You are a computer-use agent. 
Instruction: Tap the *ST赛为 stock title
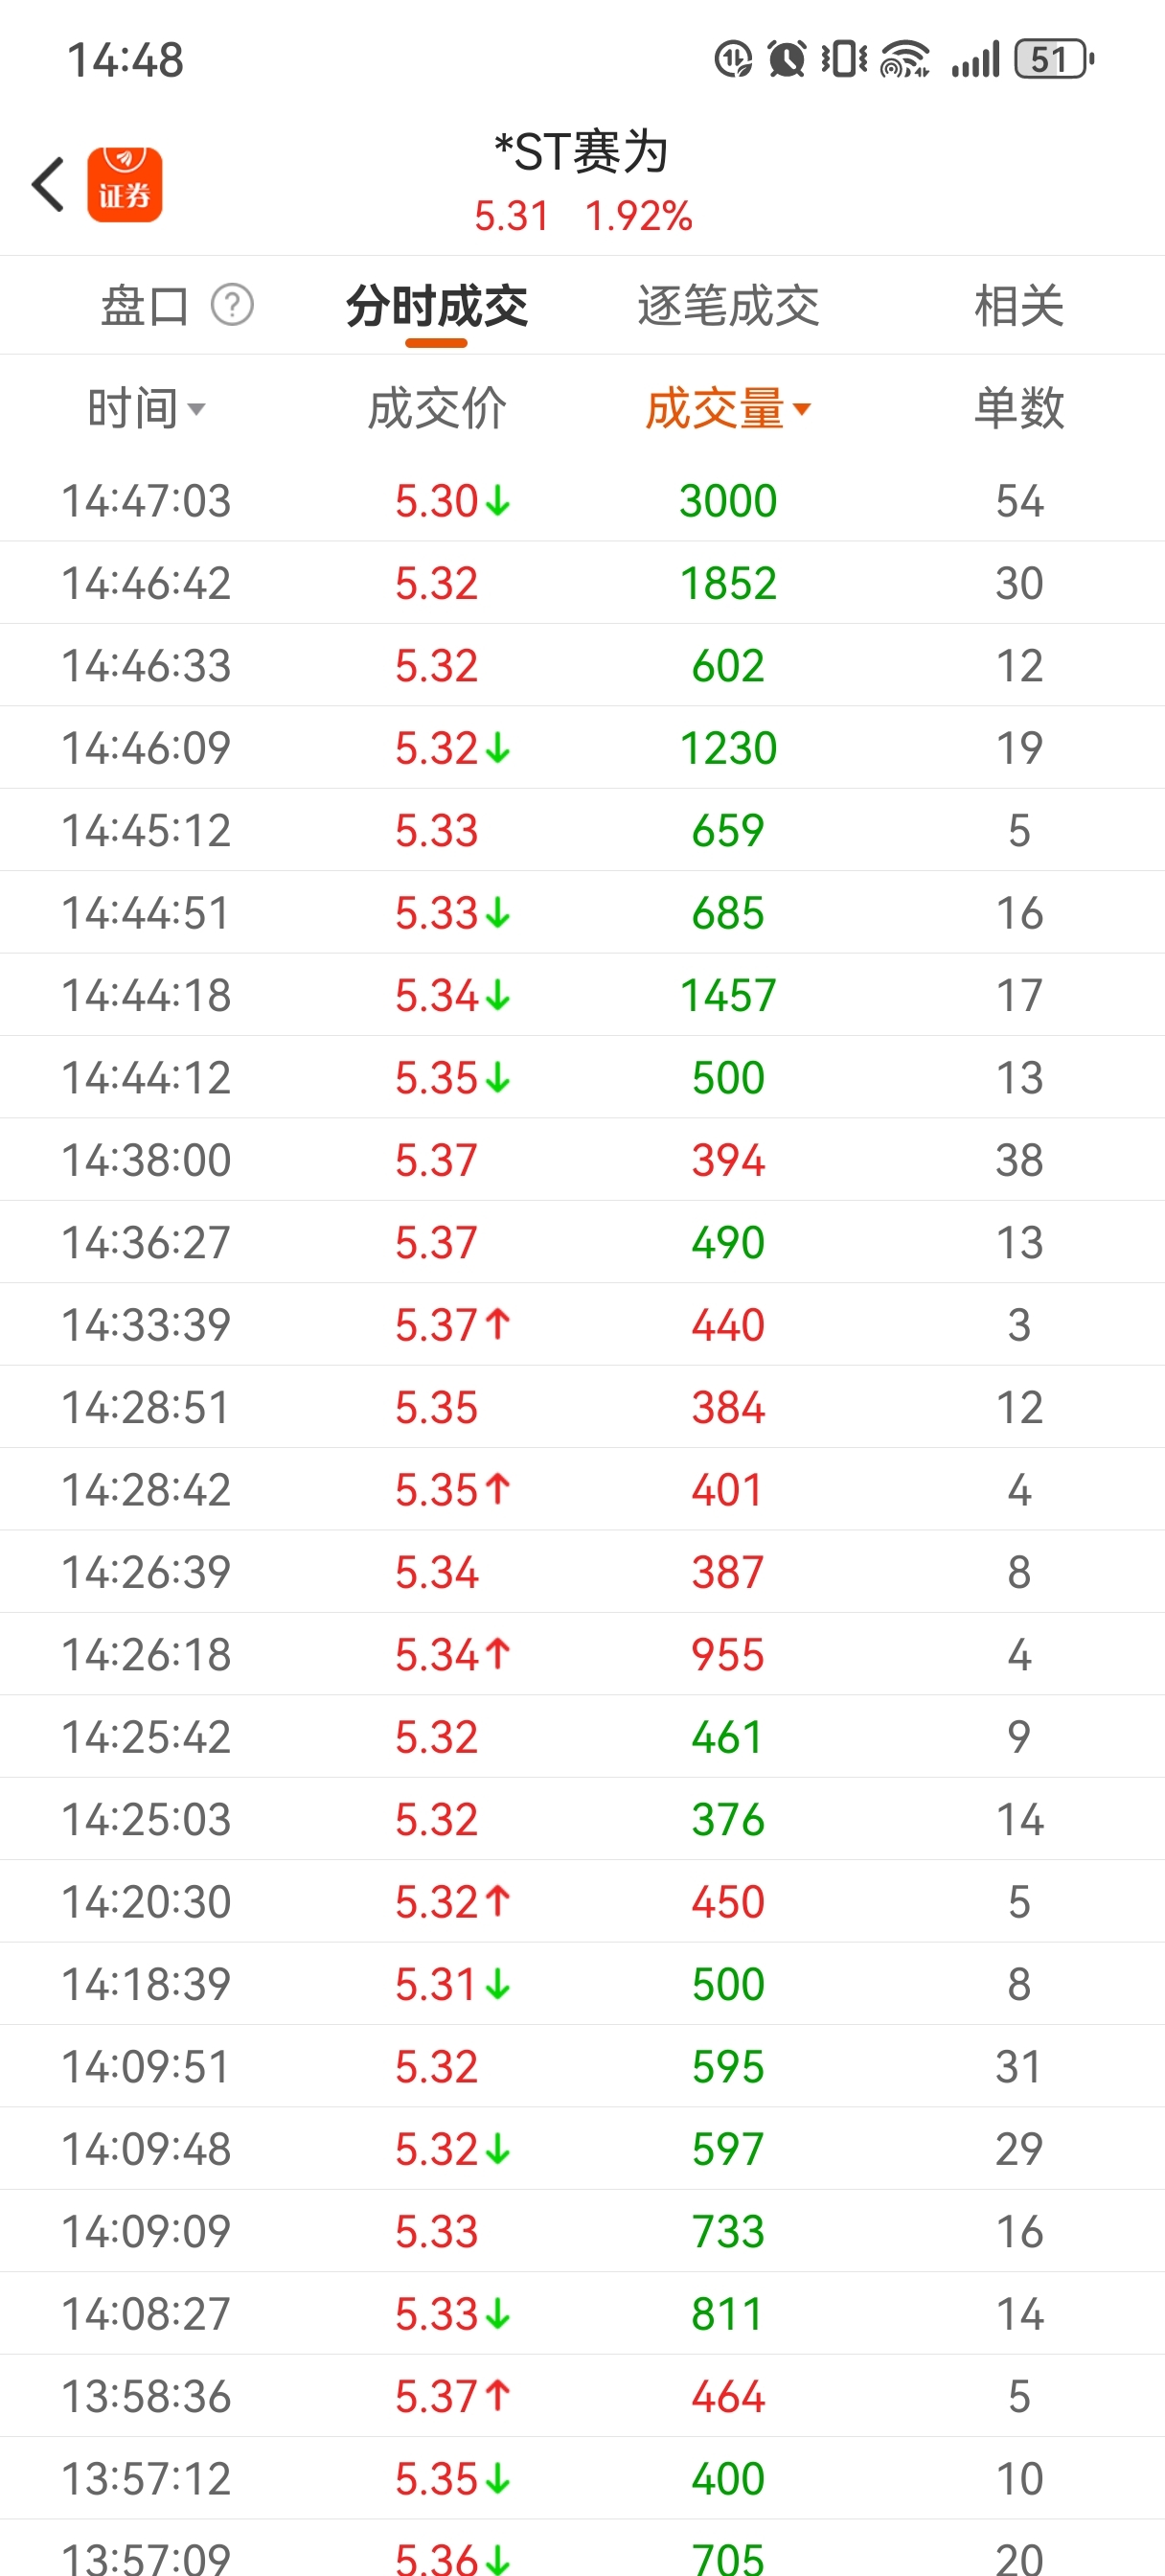tap(582, 152)
